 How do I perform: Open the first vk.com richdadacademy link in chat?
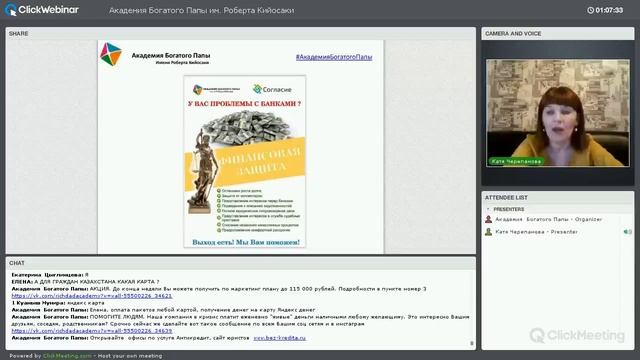tap(92, 296)
